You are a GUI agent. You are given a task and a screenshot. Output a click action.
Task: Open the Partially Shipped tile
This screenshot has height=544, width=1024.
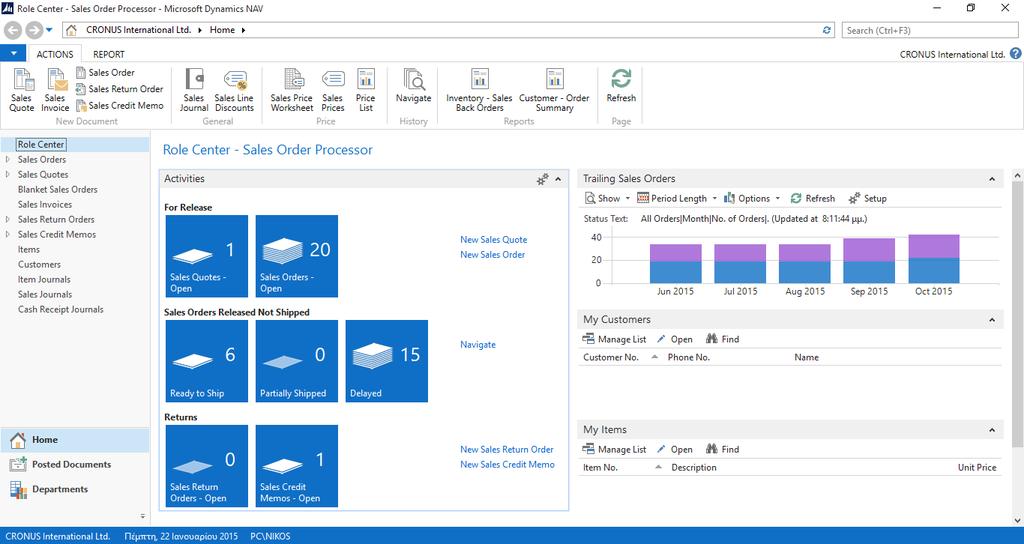click(x=296, y=361)
